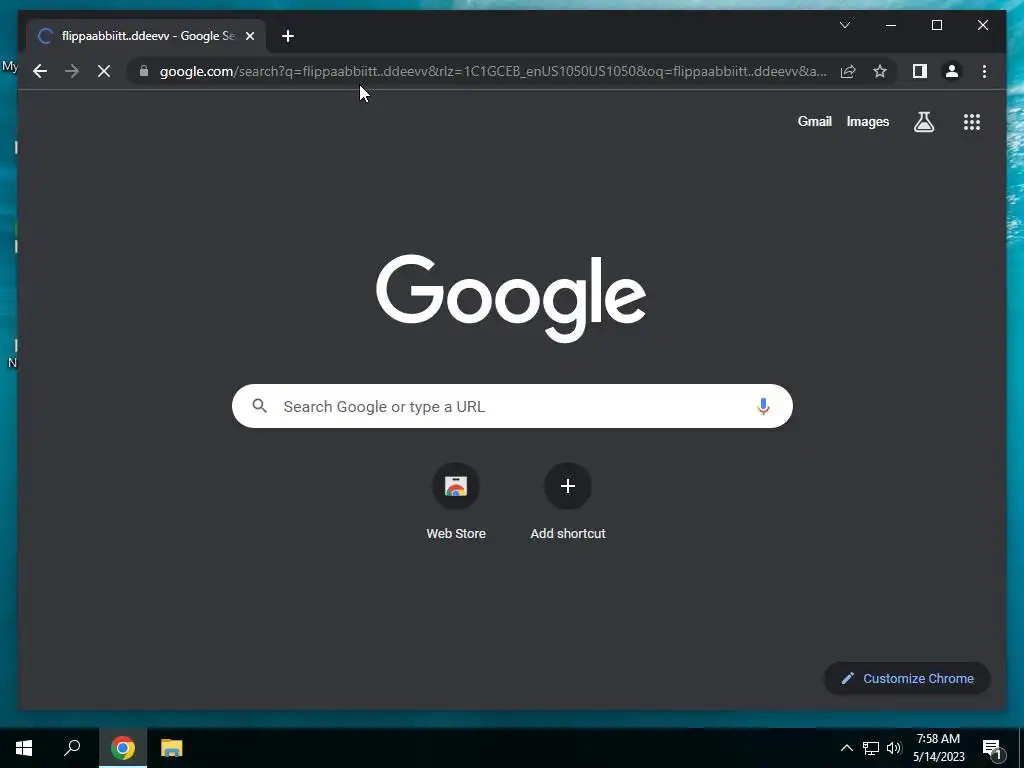1024x768 pixels.
Task: Open the clock showing 7:58 AM
Action: (x=938, y=748)
